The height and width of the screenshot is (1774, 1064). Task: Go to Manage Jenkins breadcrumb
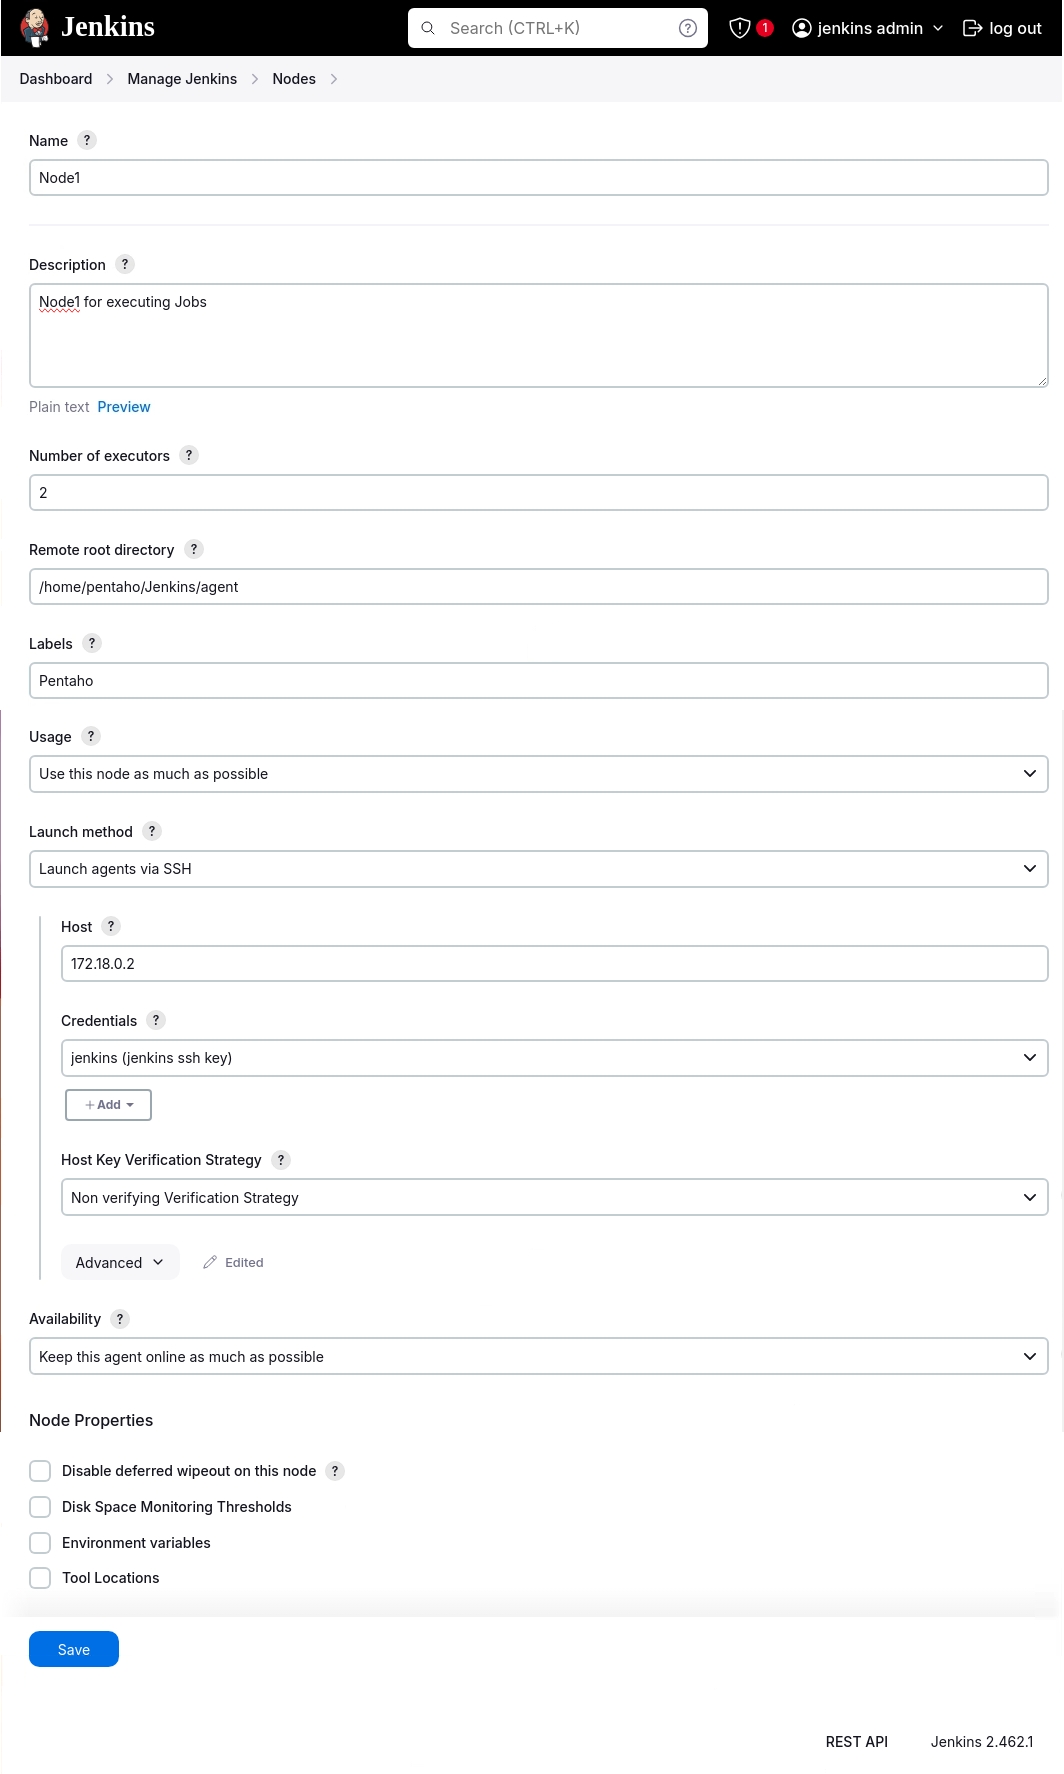[x=182, y=79]
